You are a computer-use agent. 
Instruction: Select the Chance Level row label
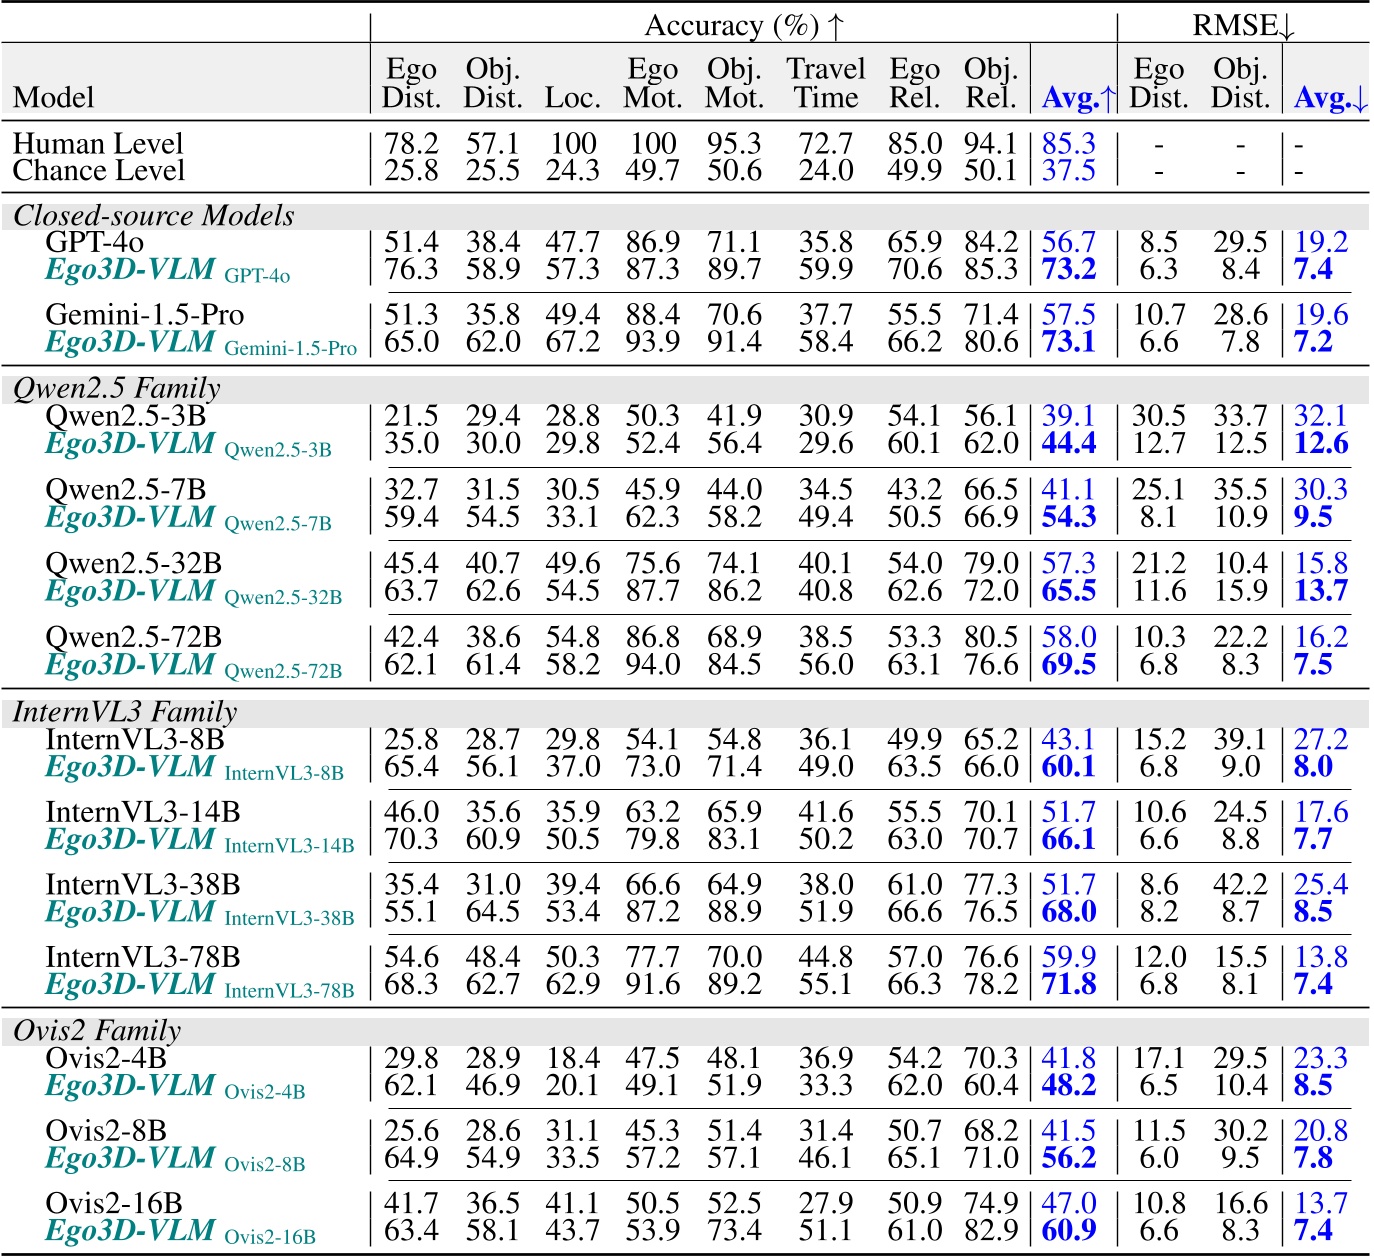98,171
